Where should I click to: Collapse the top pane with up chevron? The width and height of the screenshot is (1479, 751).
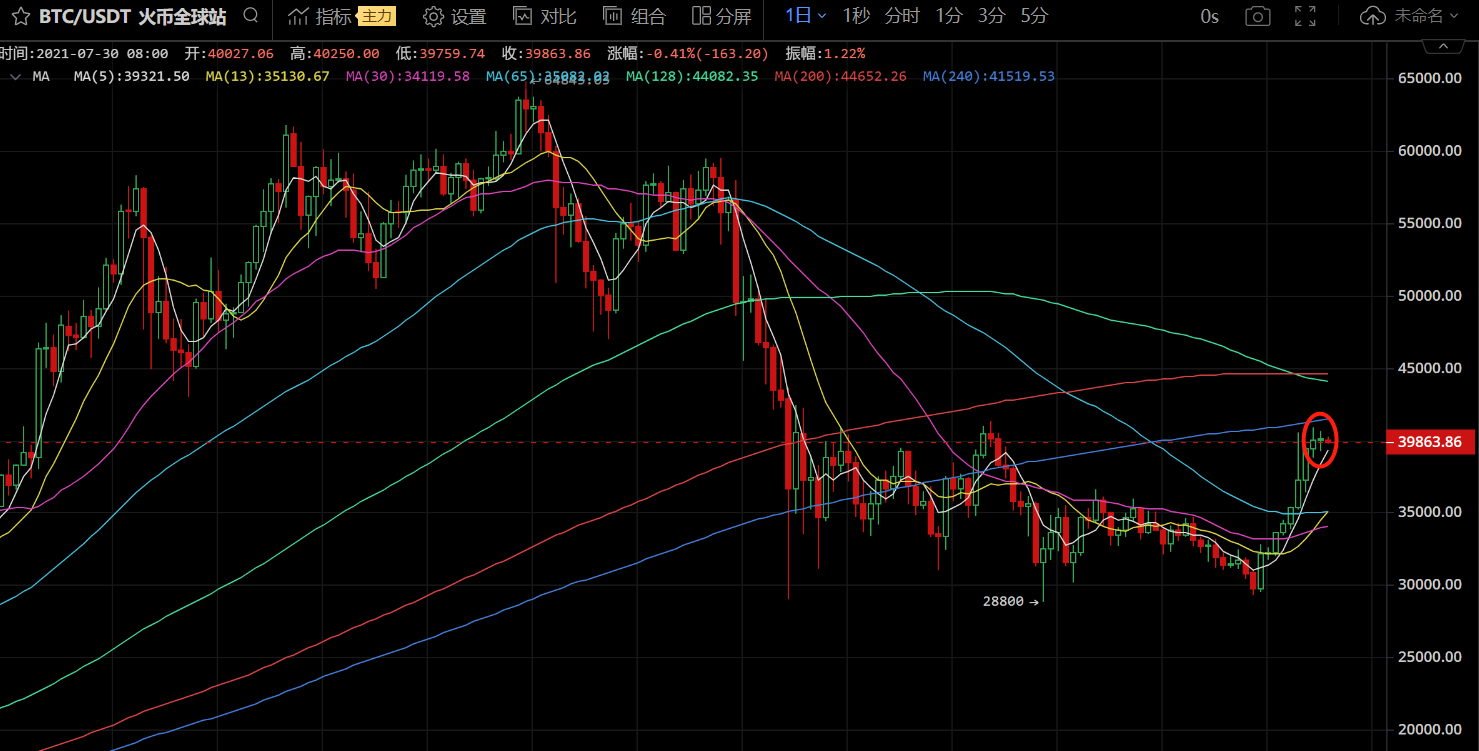point(1441,46)
